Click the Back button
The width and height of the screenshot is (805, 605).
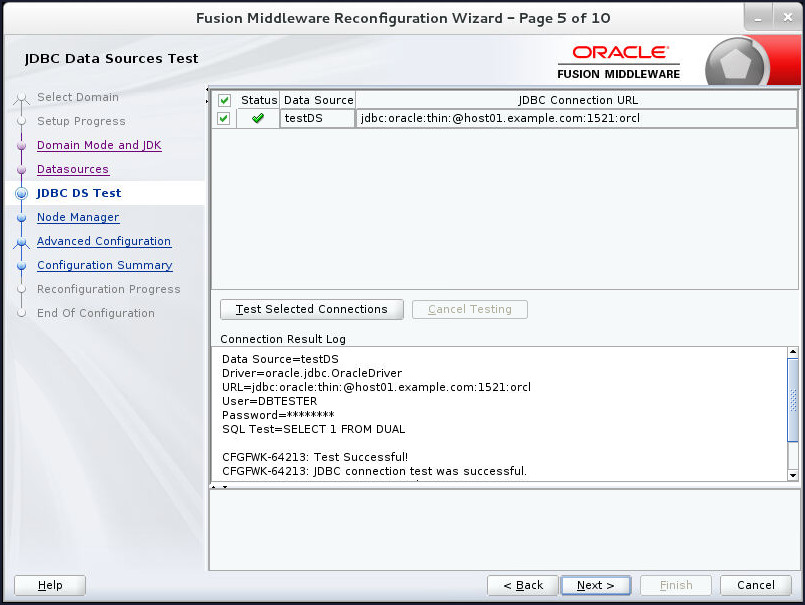pyautogui.click(x=523, y=585)
